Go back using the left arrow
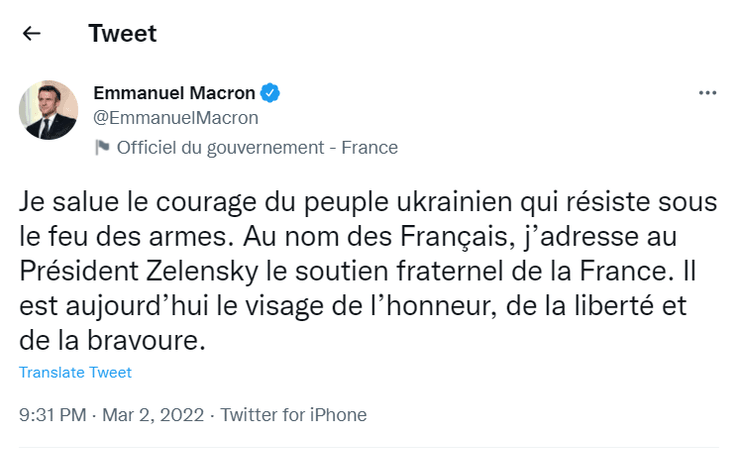 (32, 33)
